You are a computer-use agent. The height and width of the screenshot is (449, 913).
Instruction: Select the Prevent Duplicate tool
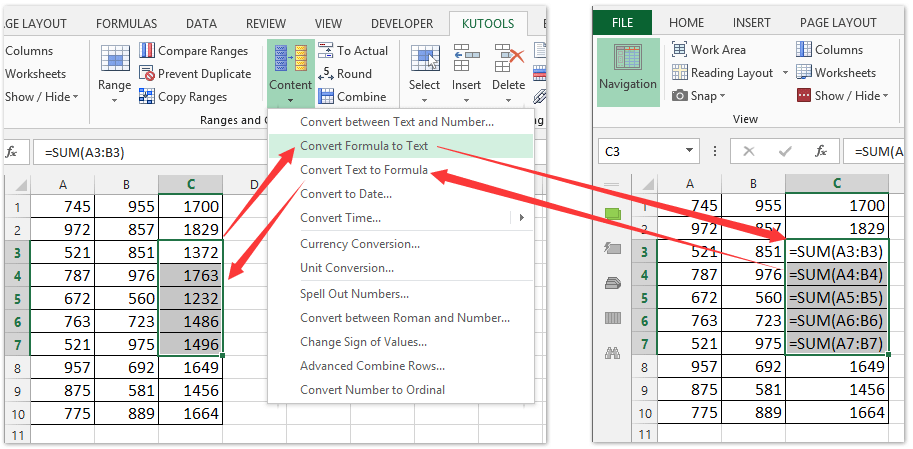pyautogui.click(x=147, y=74)
